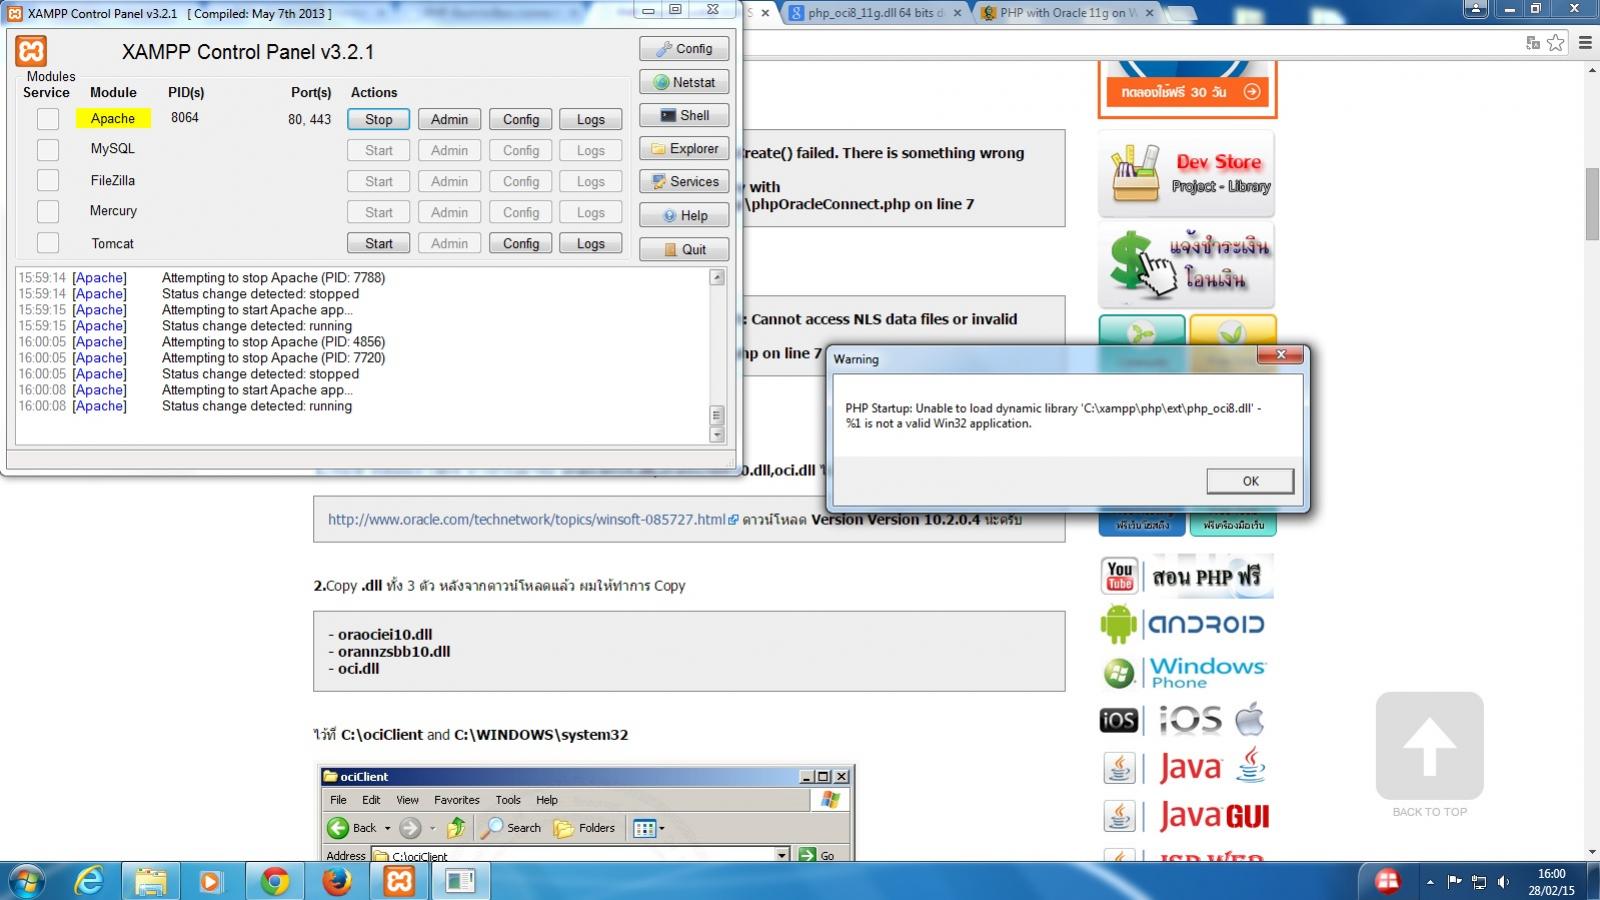Open Chrome menu hamburger icon

point(1585,42)
